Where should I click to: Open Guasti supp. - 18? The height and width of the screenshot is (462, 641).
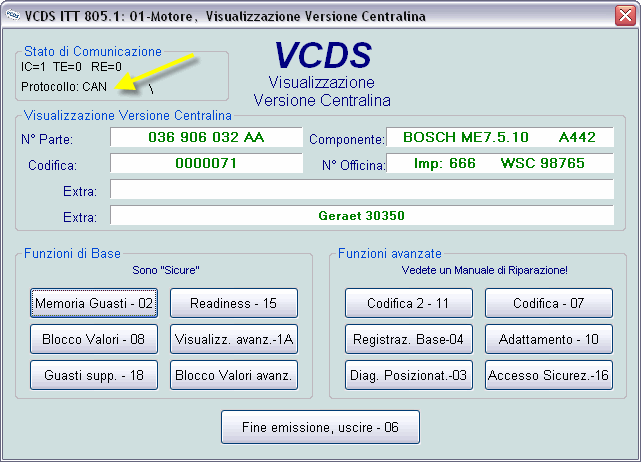[94, 375]
